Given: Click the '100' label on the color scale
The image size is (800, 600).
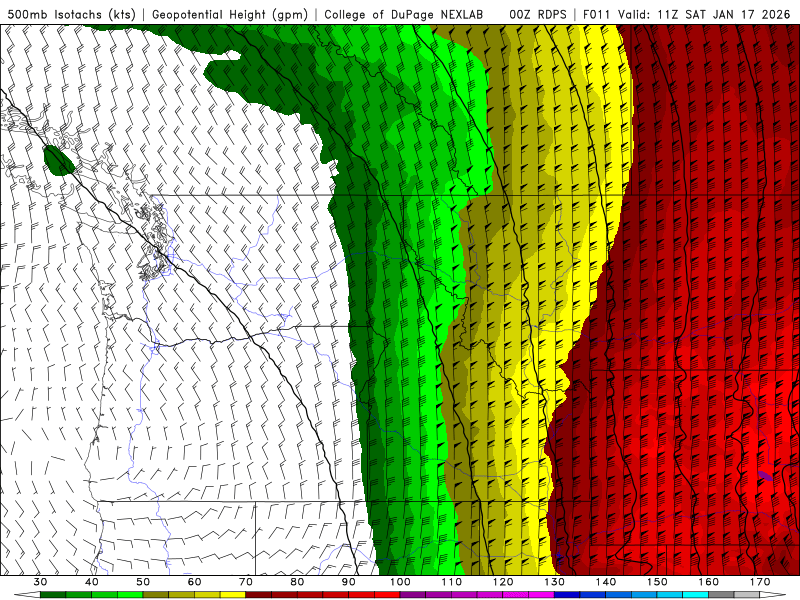Looking at the screenshot, I should (x=401, y=582).
